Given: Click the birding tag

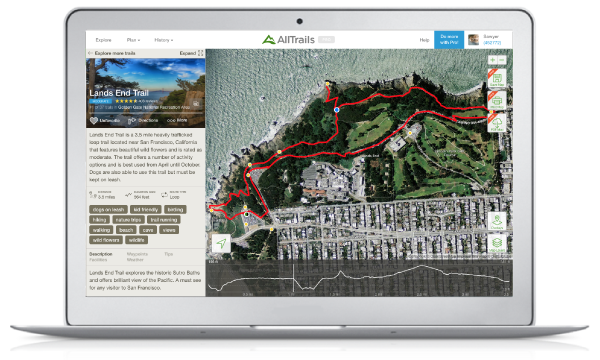Looking at the screenshot, I should tap(175, 210).
